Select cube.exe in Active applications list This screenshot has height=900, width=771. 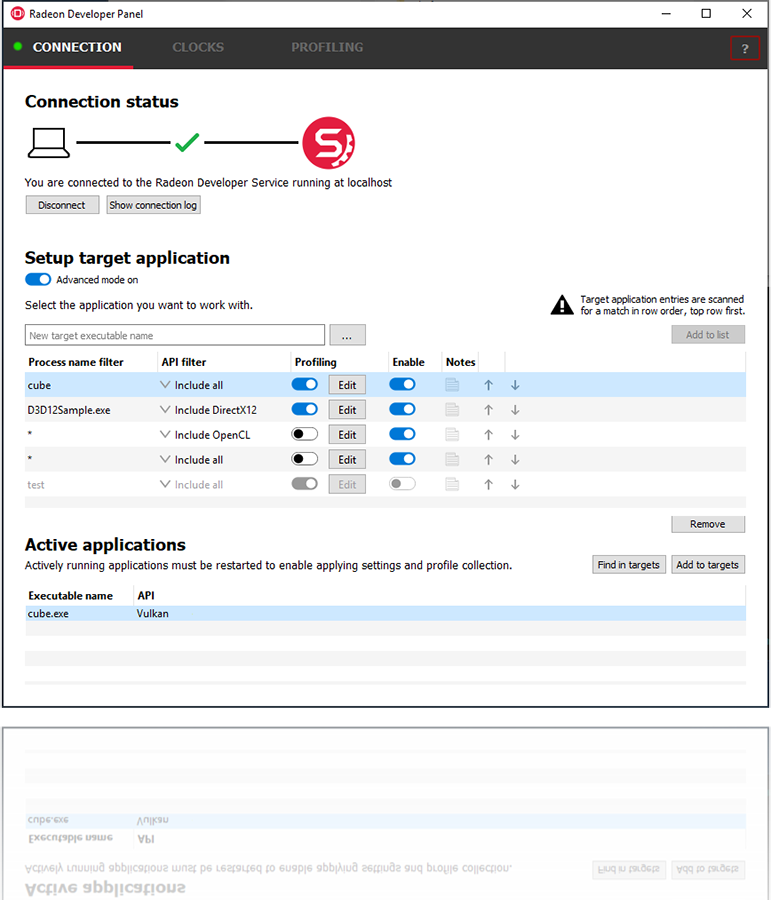coord(48,613)
